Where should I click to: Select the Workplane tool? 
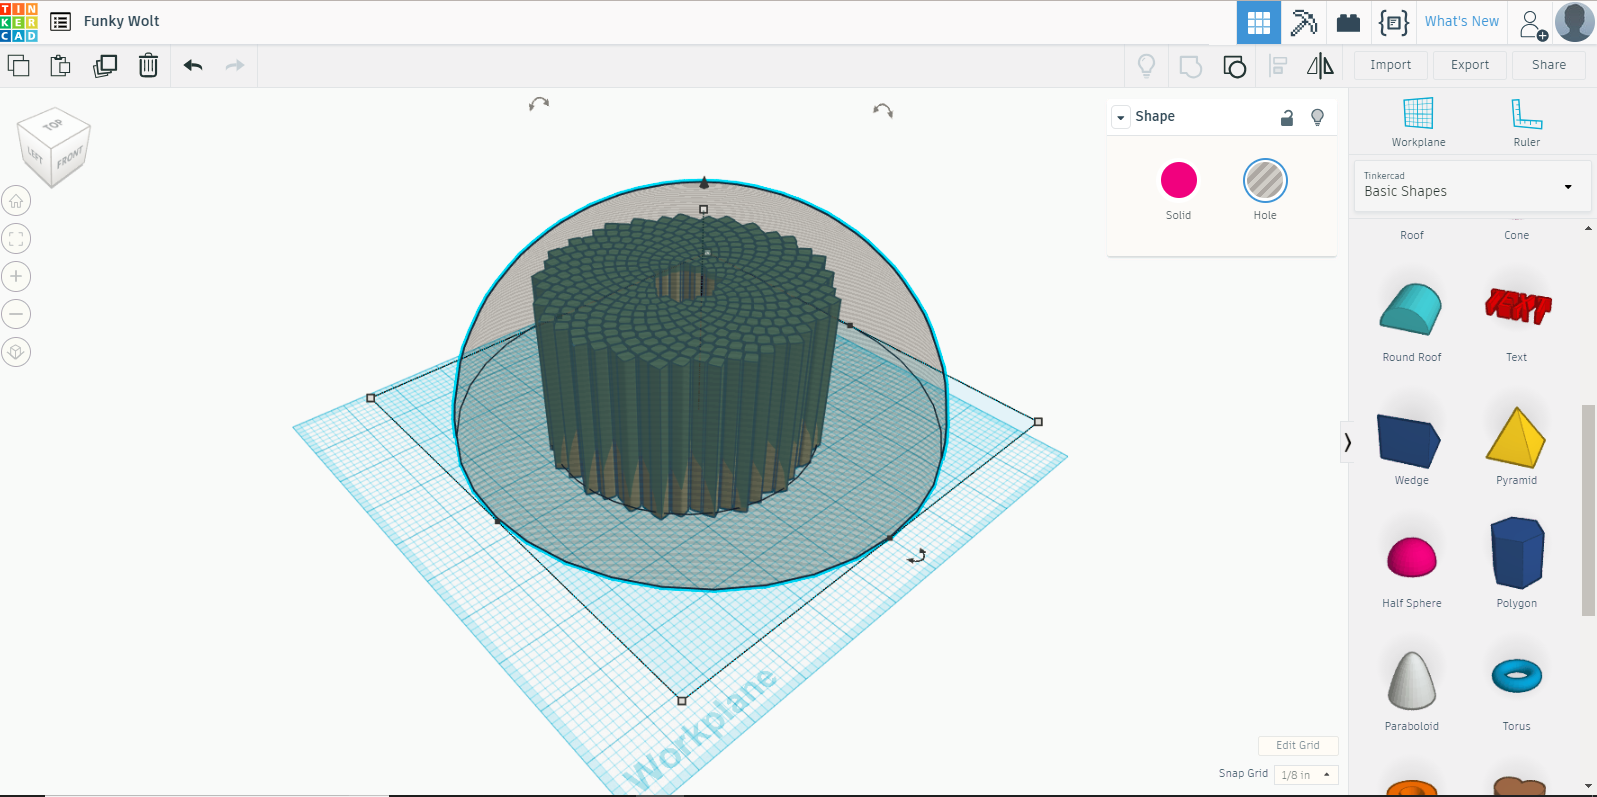(x=1418, y=122)
